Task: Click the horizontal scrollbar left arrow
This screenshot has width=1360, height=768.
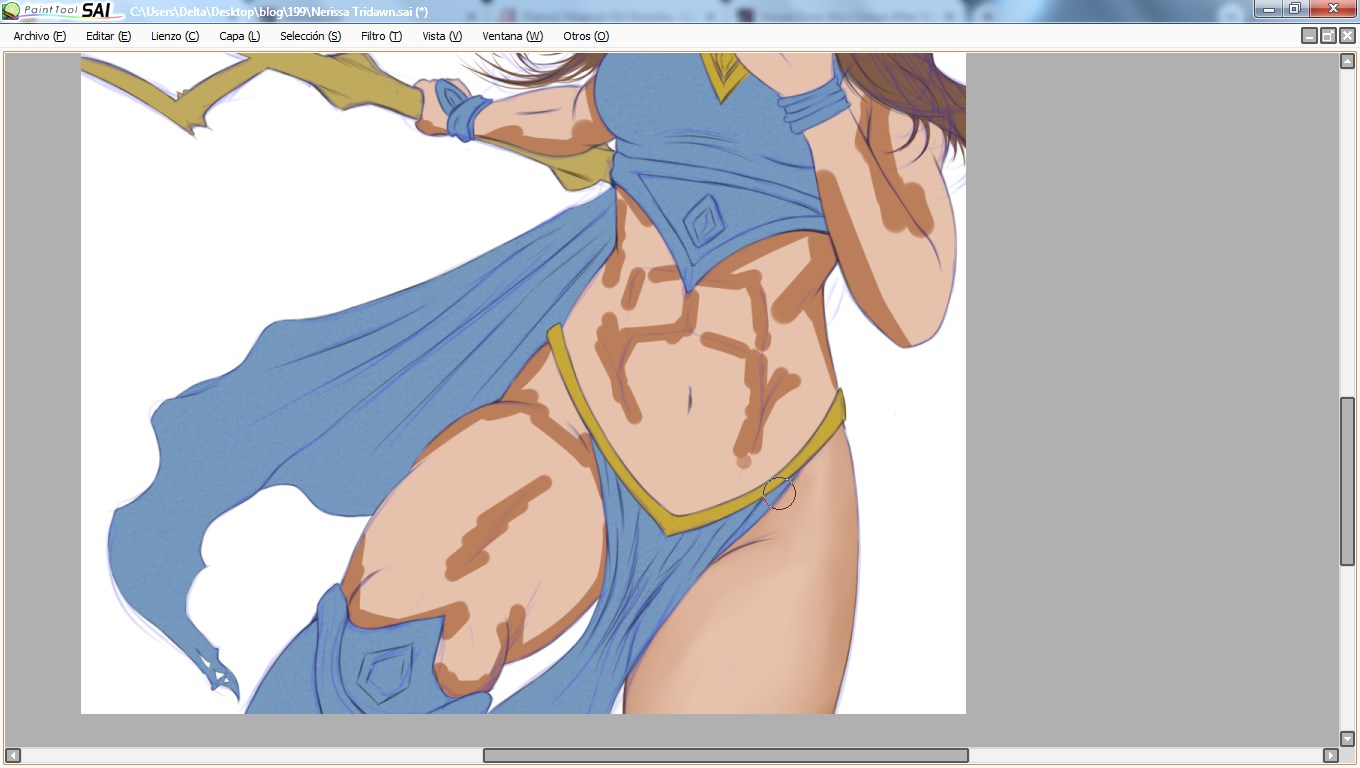Action: point(12,755)
